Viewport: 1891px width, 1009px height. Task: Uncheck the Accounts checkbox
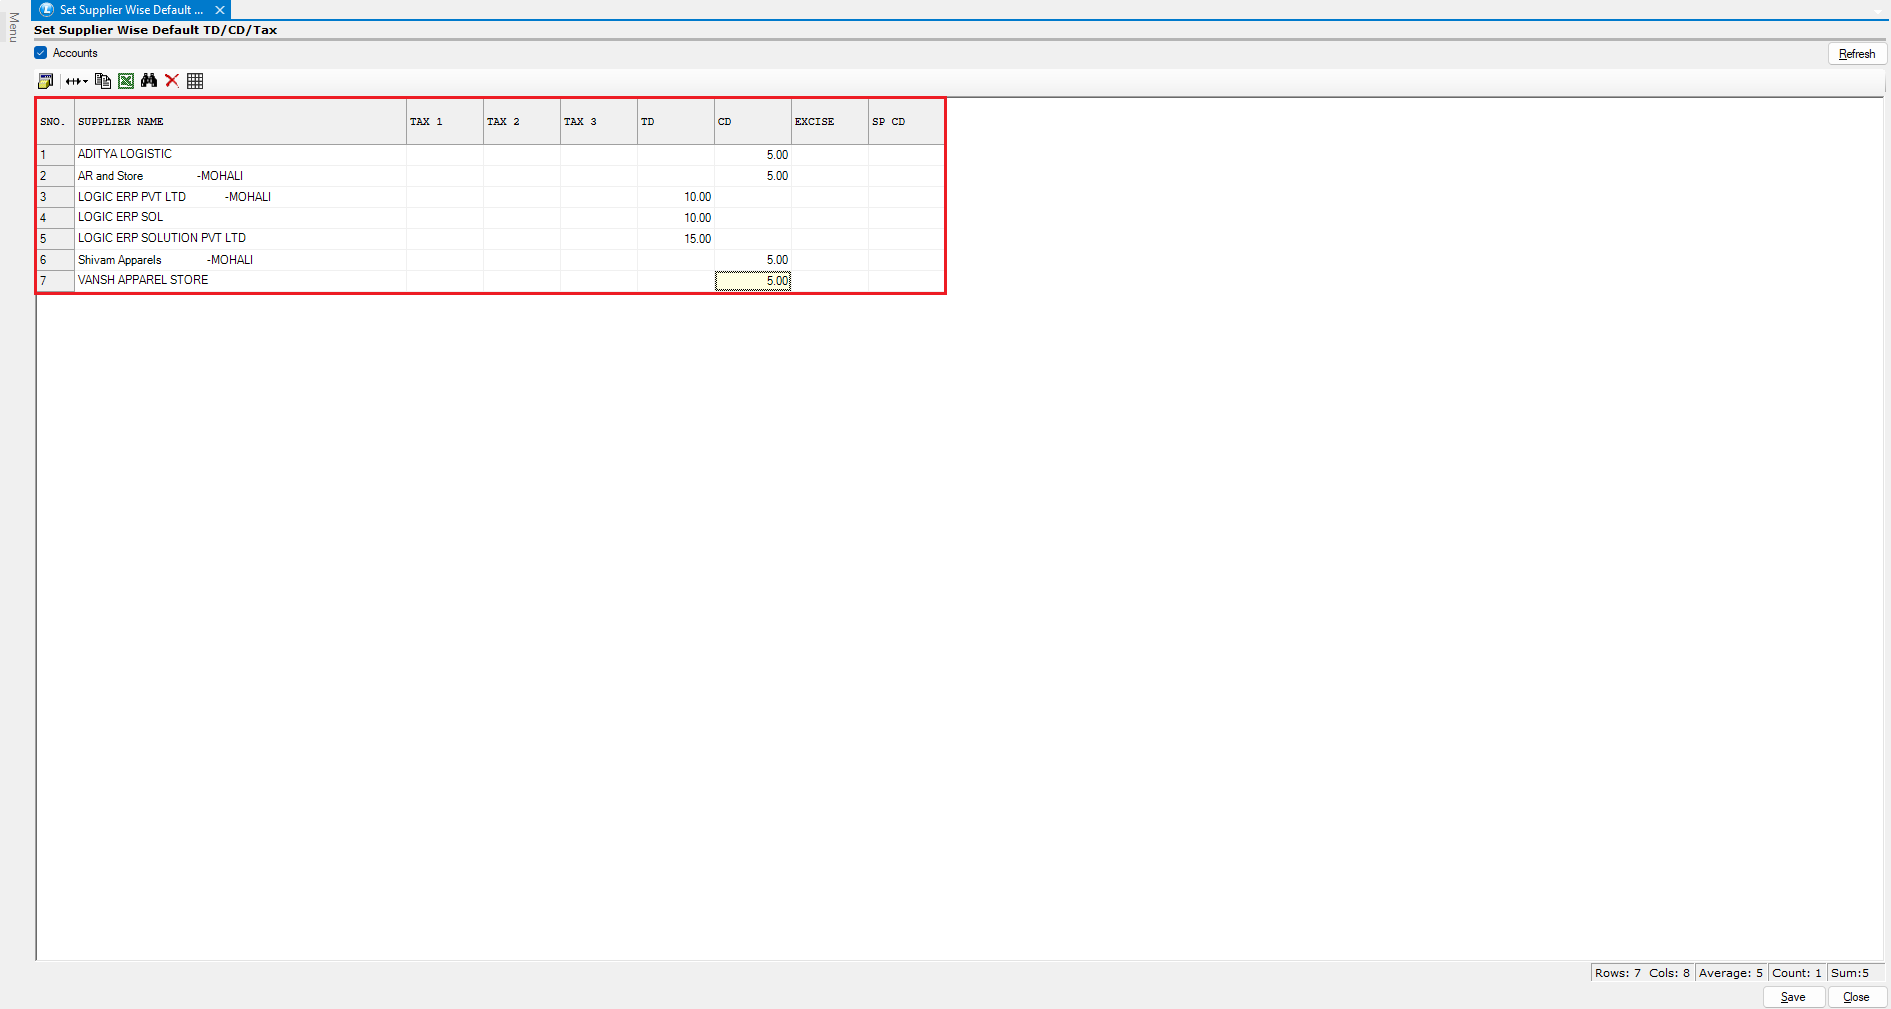click(x=41, y=53)
